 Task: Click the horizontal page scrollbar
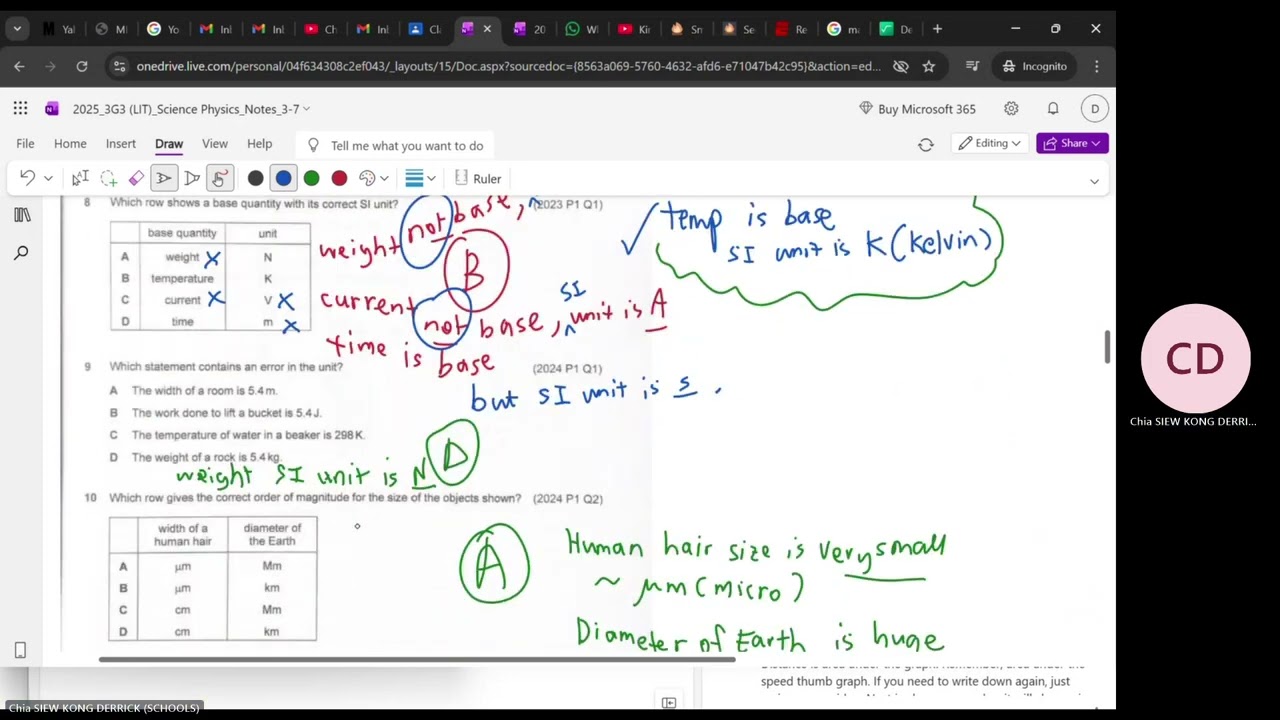[417, 659]
